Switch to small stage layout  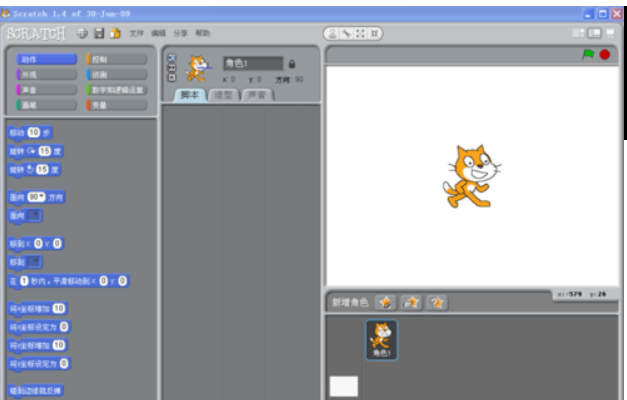578,33
